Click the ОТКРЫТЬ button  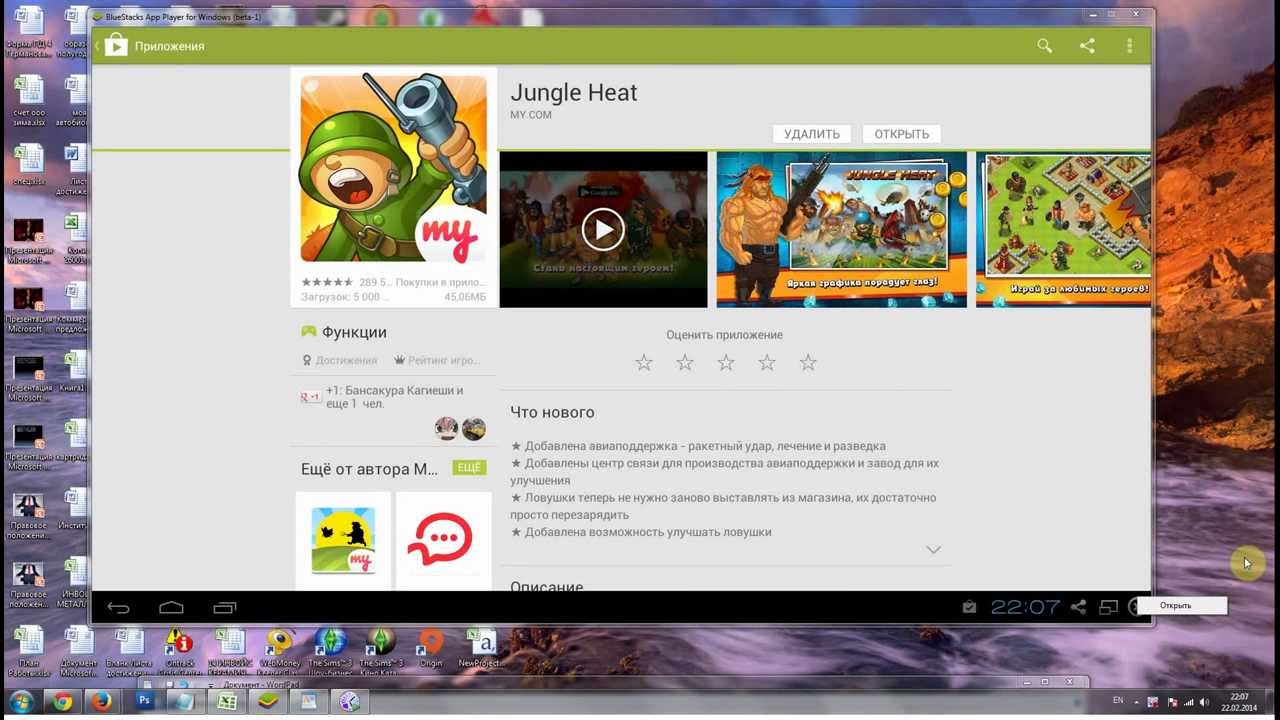click(902, 134)
